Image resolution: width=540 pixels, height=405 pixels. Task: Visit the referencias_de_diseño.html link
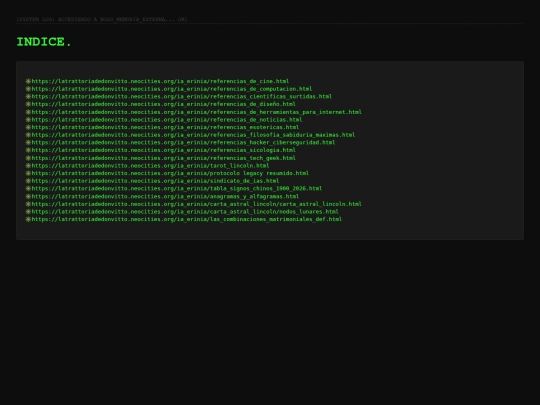point(164,104)
